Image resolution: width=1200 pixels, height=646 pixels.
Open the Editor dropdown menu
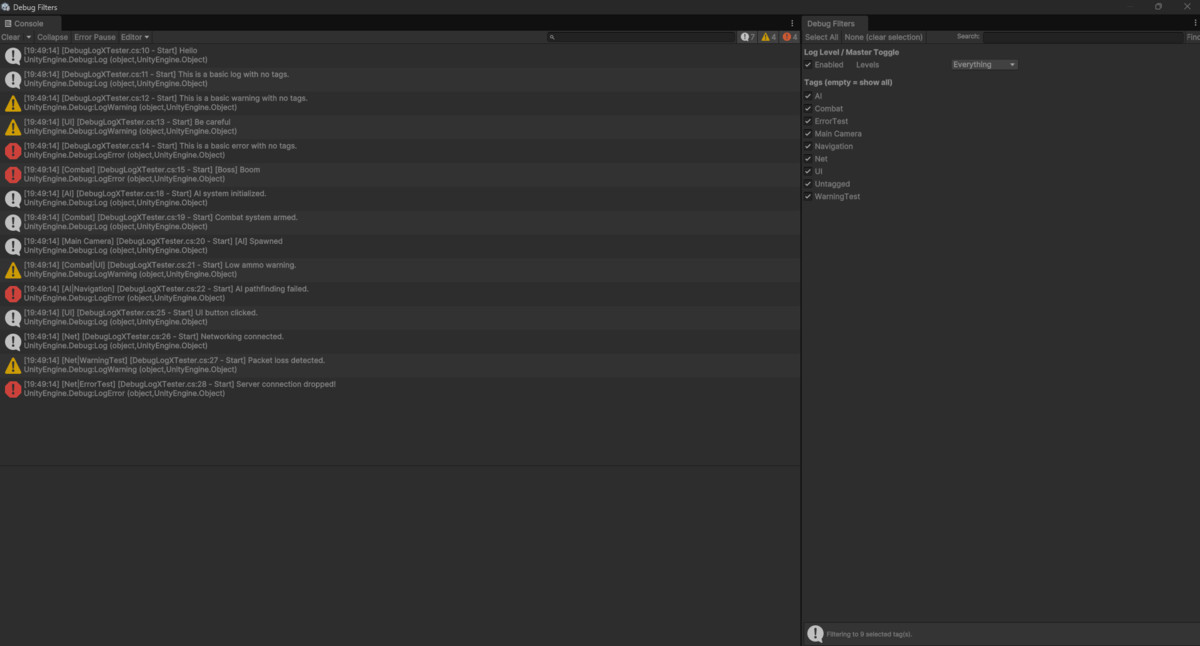[x=134, y=36]
